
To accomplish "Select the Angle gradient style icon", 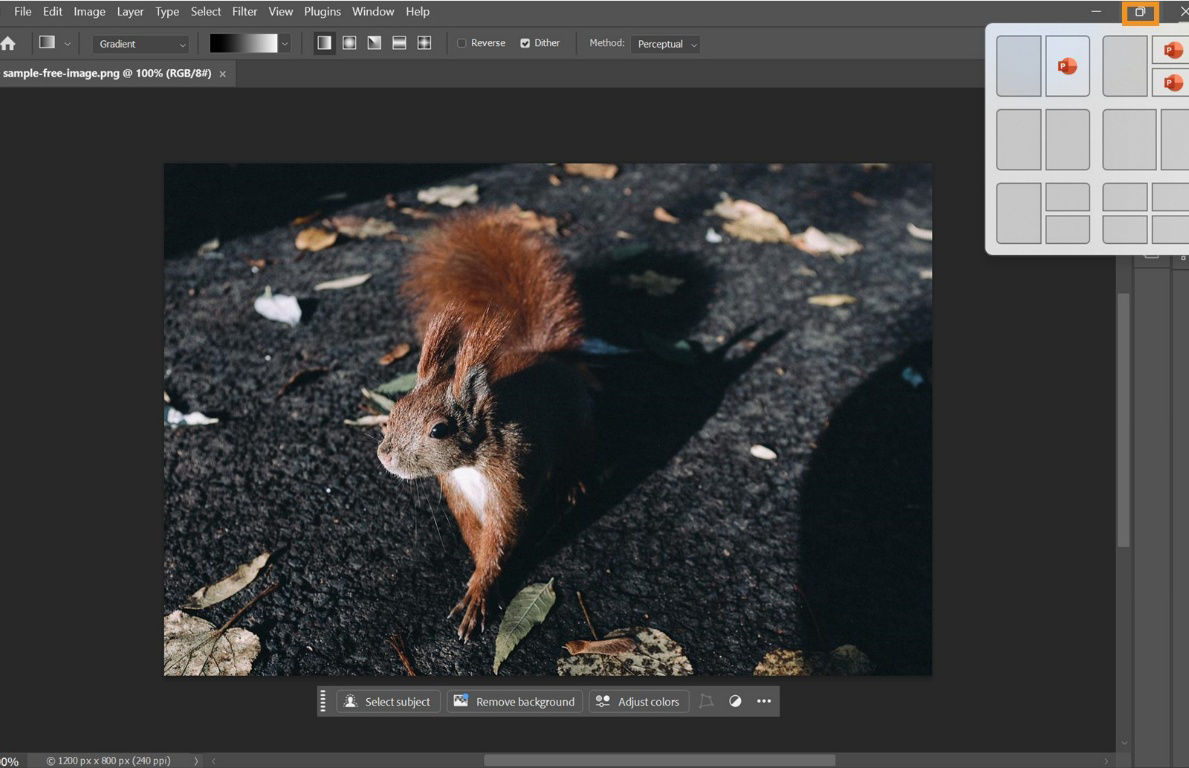I will point(373,43).
